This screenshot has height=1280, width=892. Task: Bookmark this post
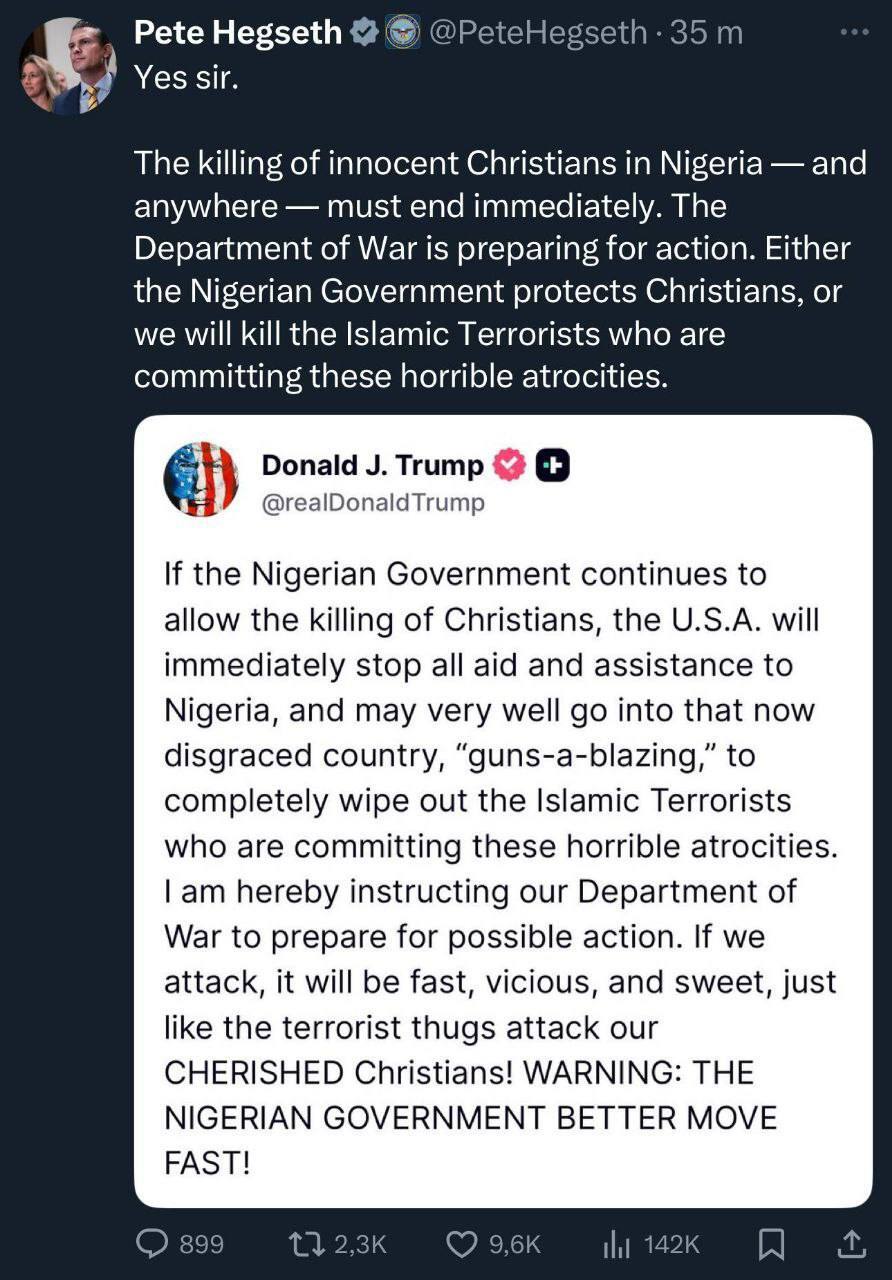(771, 1243)
